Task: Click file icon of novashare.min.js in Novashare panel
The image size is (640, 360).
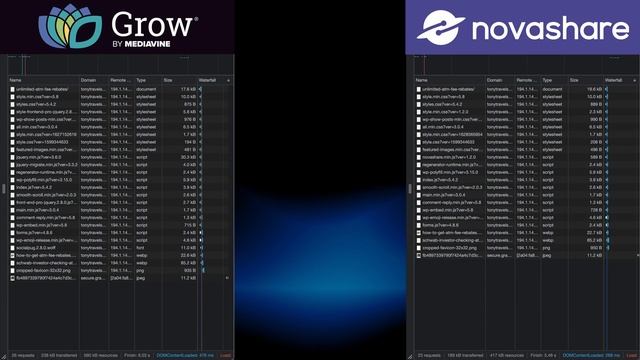Action: pos(418,157)
